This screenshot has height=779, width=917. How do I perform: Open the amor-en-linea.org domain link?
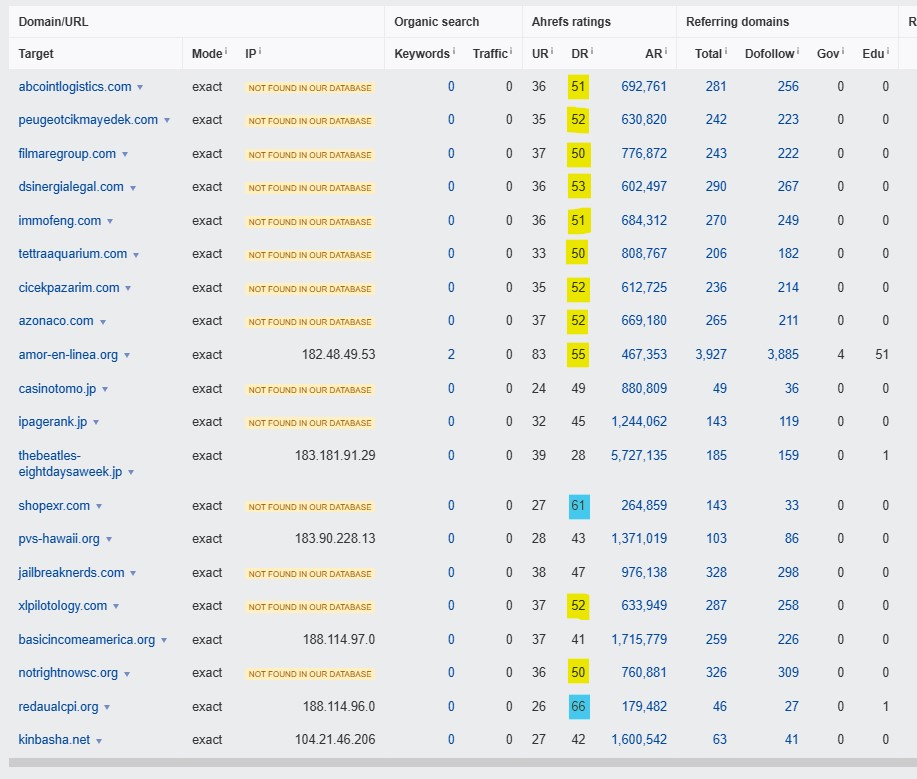68,354
